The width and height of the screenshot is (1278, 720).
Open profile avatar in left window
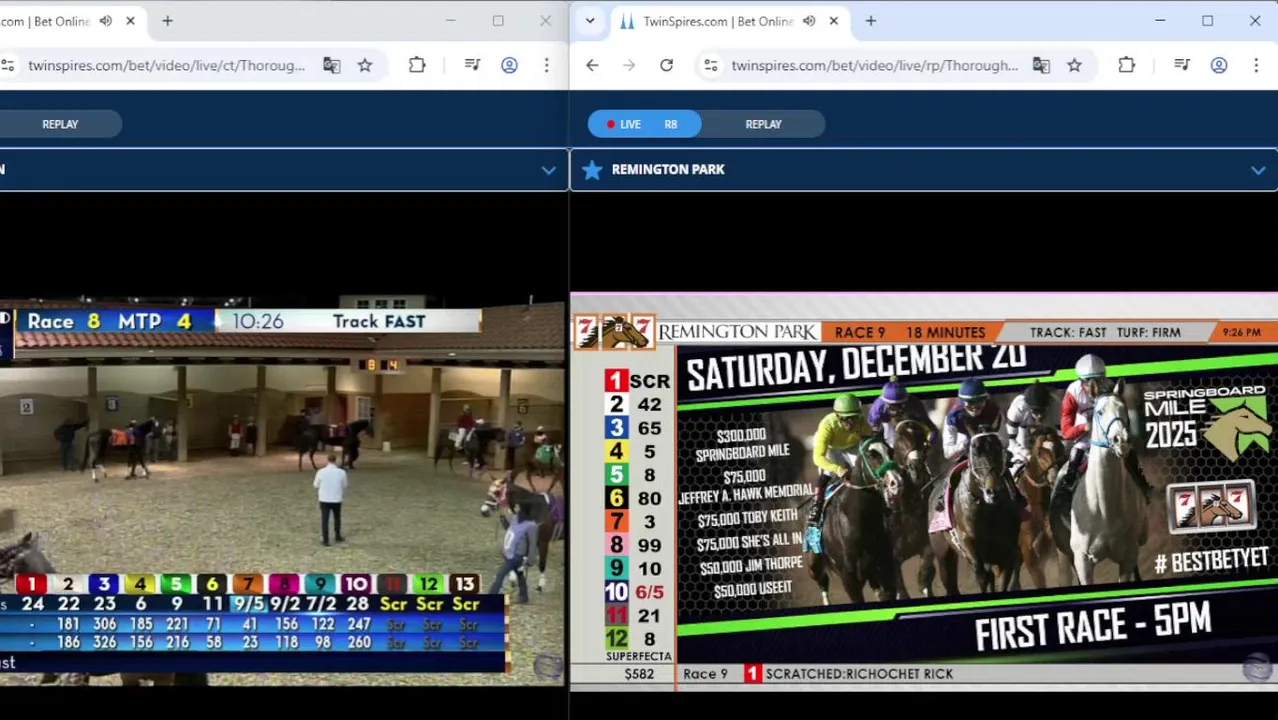pos(509,65)
